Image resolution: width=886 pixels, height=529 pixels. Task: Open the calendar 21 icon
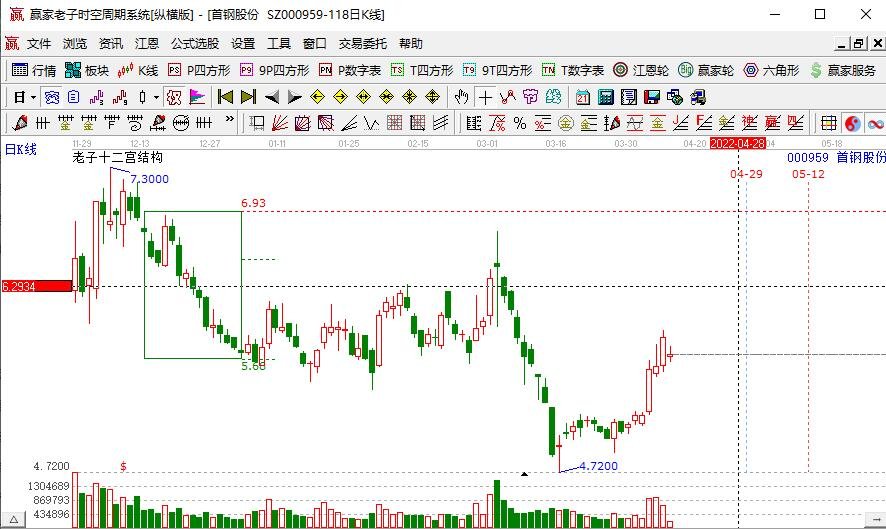[x=583, y=98]
